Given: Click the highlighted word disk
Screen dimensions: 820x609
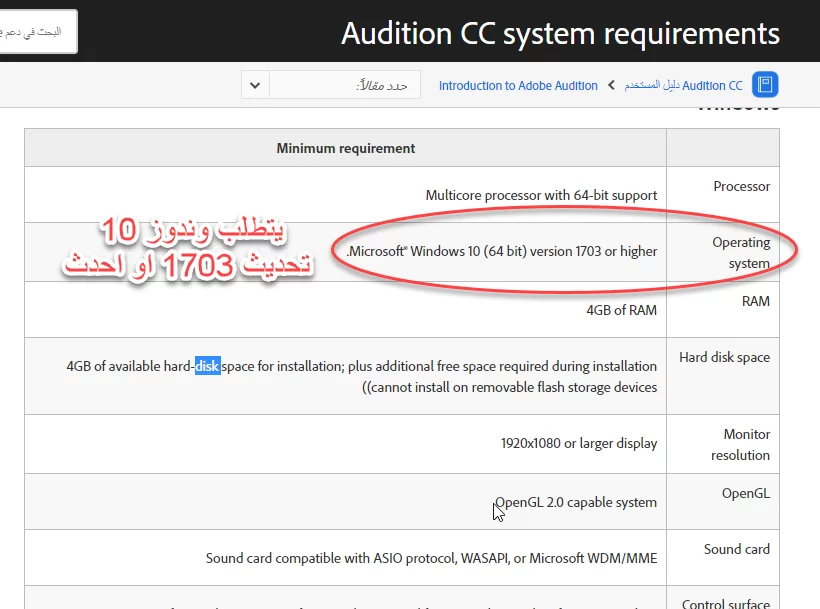Looking at the screenshot, I should 208,366.
